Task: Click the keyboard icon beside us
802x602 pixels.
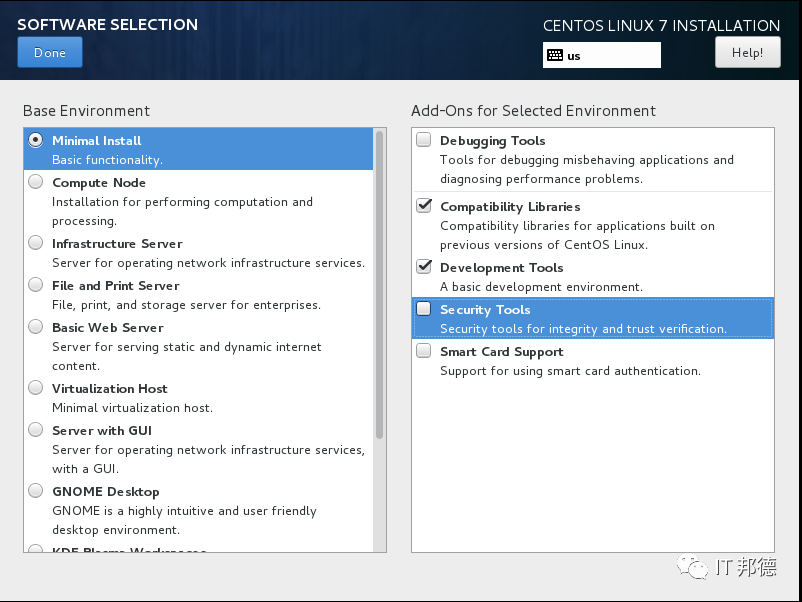Action: (555, 55)
